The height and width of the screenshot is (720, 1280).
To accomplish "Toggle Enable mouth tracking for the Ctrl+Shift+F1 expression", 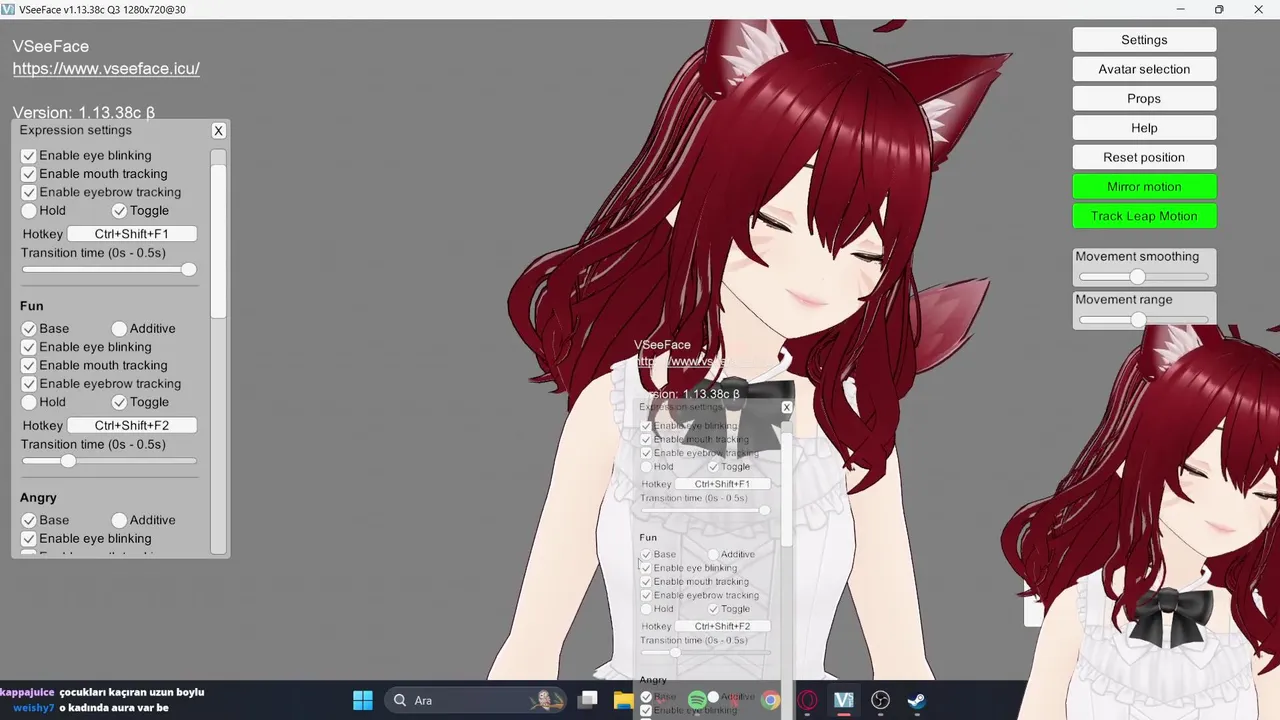I will 29,174.
